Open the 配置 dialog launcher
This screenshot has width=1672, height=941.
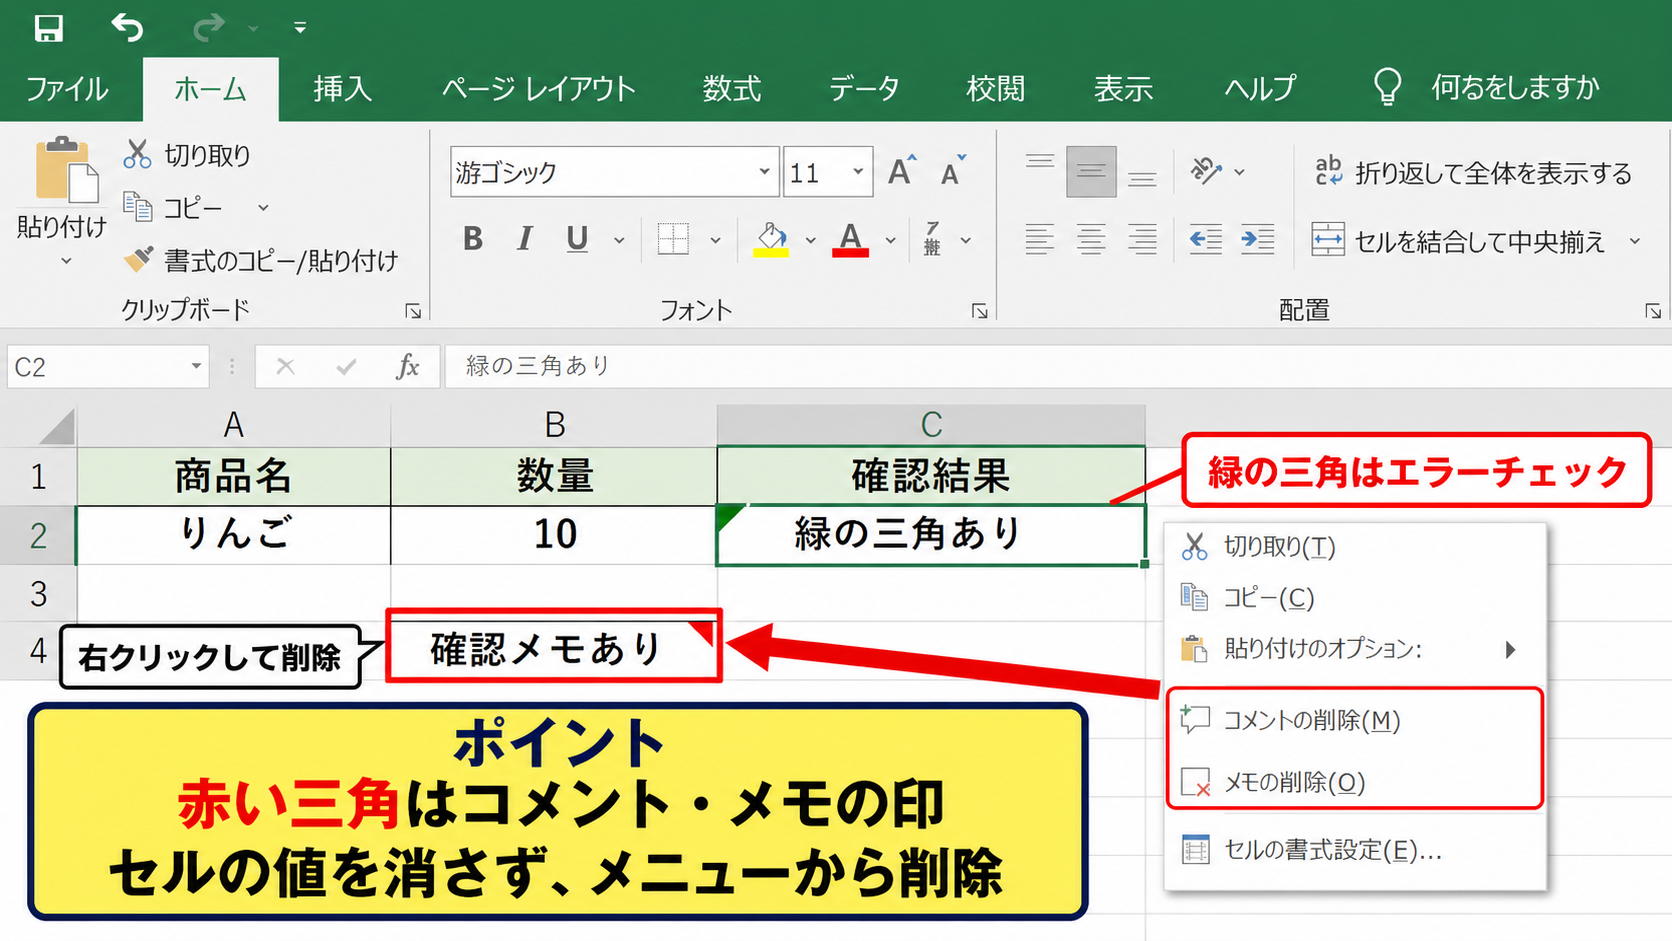[1653, 311]
